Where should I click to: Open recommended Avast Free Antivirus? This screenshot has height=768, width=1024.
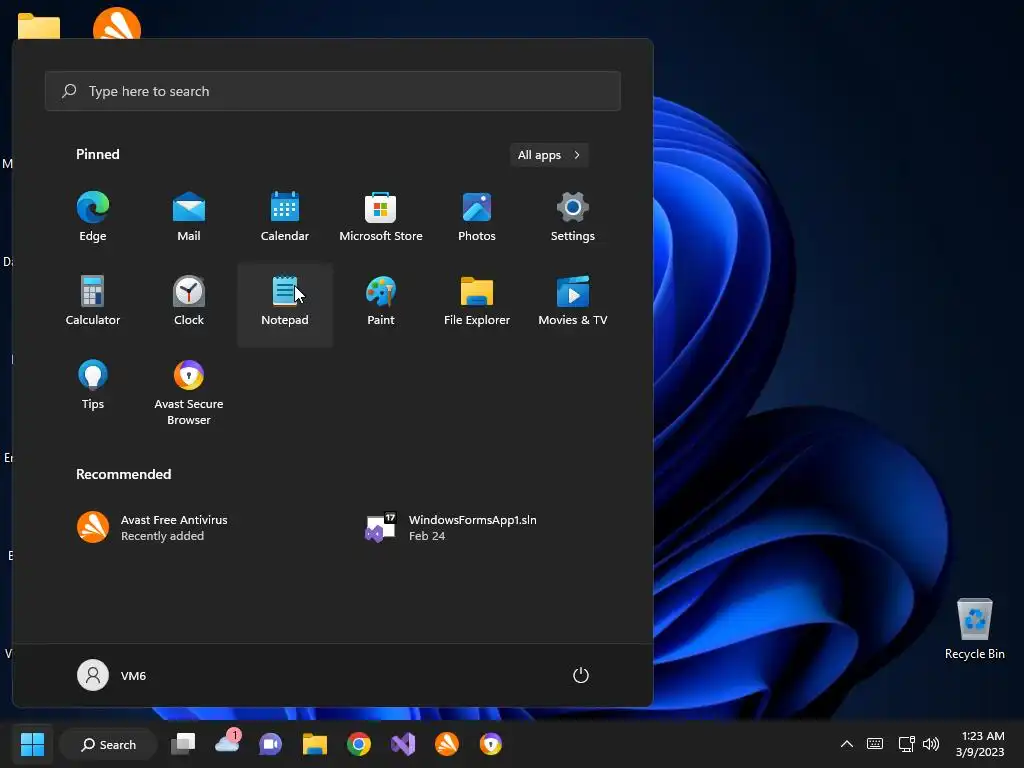click(152, 528)
